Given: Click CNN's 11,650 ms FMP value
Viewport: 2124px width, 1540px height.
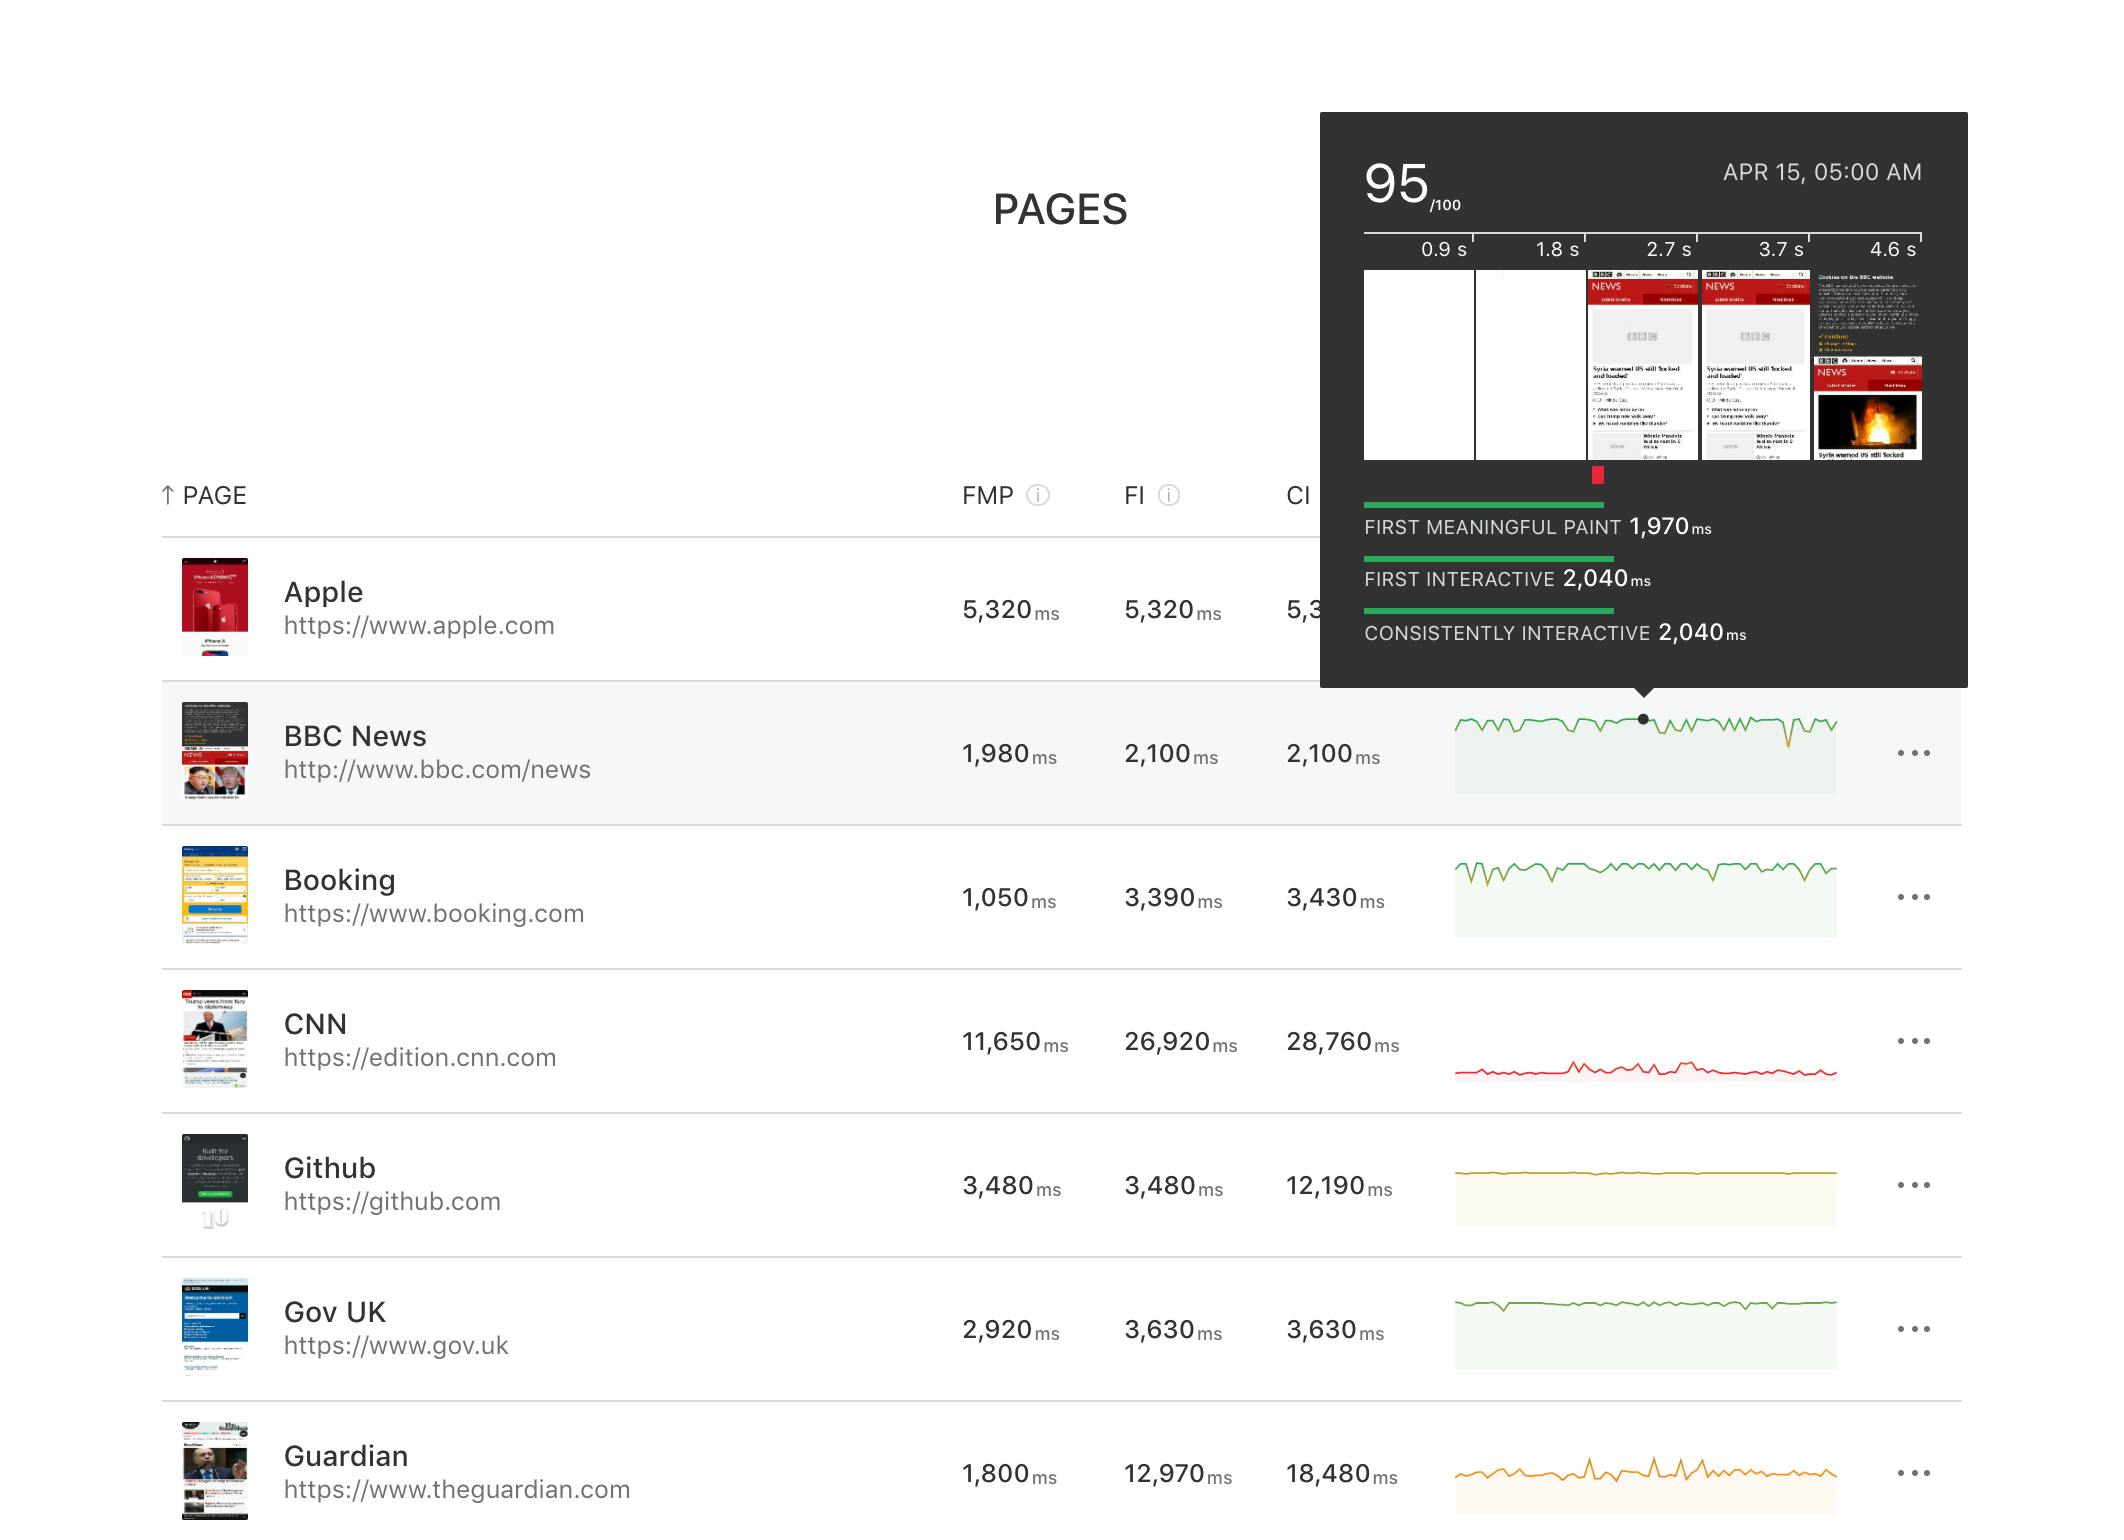Looking at the screenshot, I should pos(1015,1042).
